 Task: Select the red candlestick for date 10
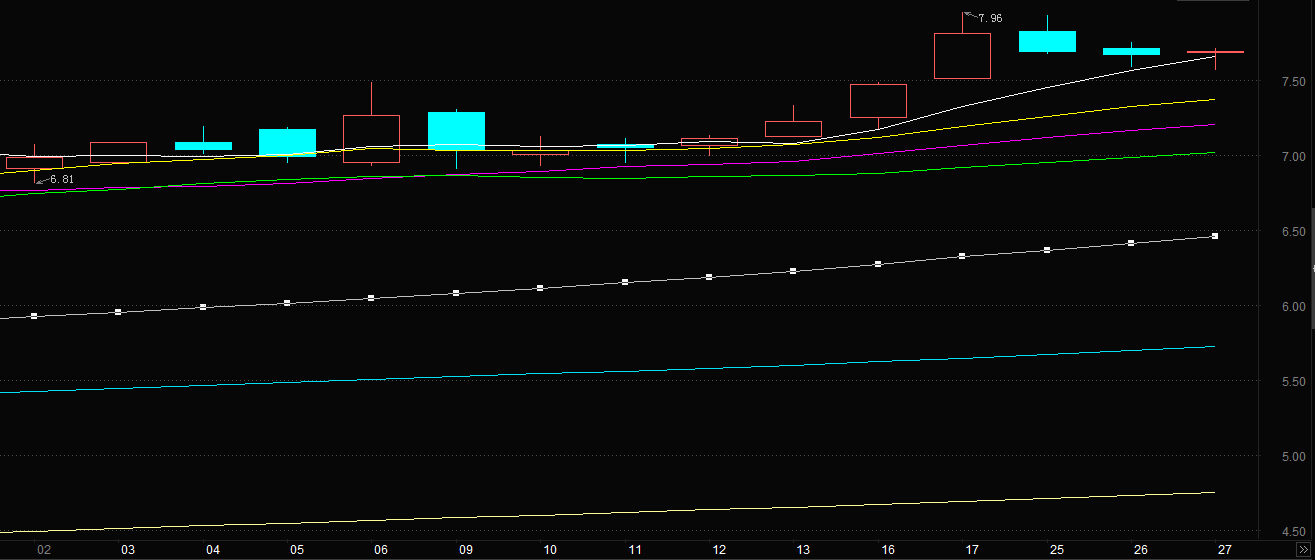(540, 152)
